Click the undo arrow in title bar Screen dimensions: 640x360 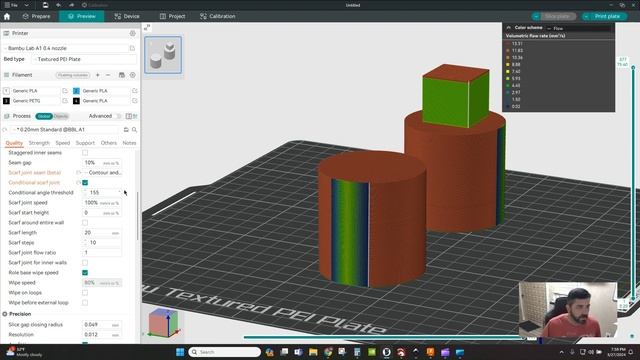tap(58, 5)
